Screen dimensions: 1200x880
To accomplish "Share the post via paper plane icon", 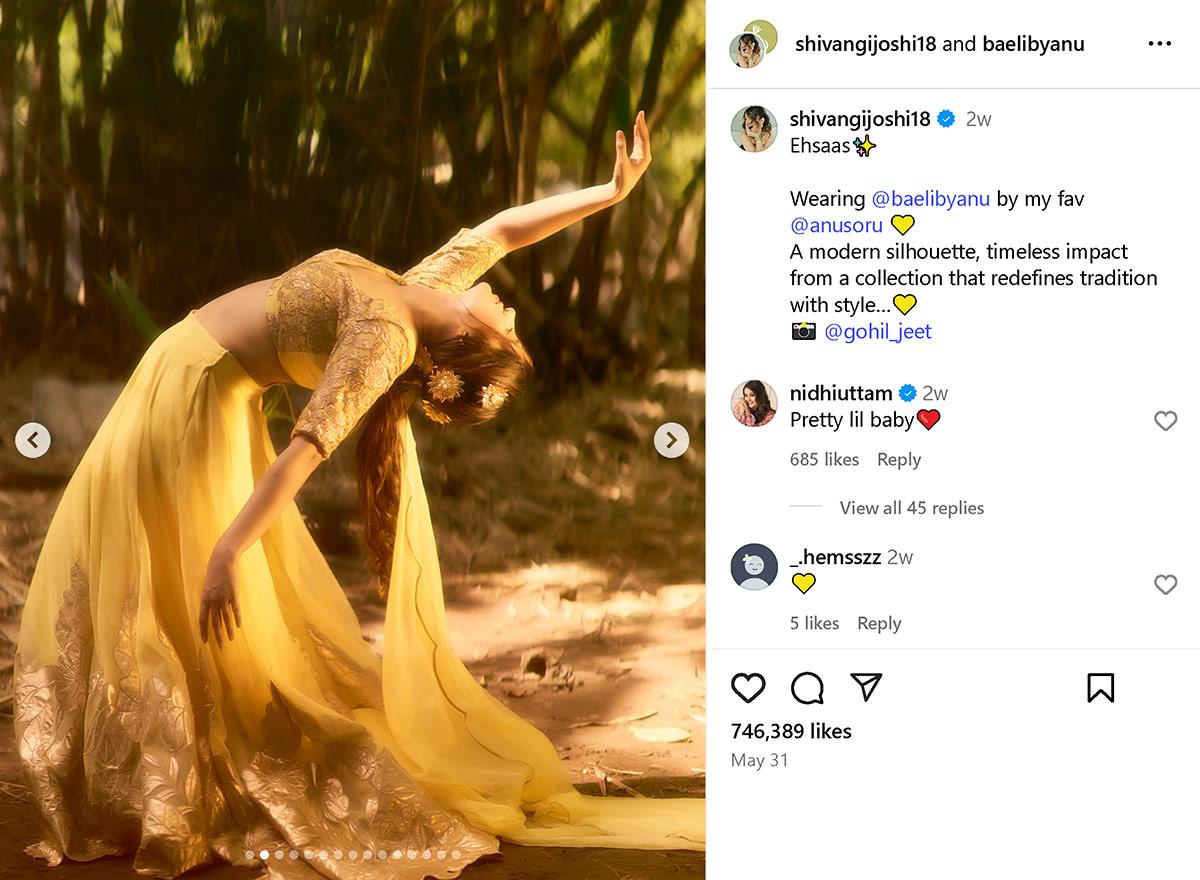I will [x=866, y=686].
